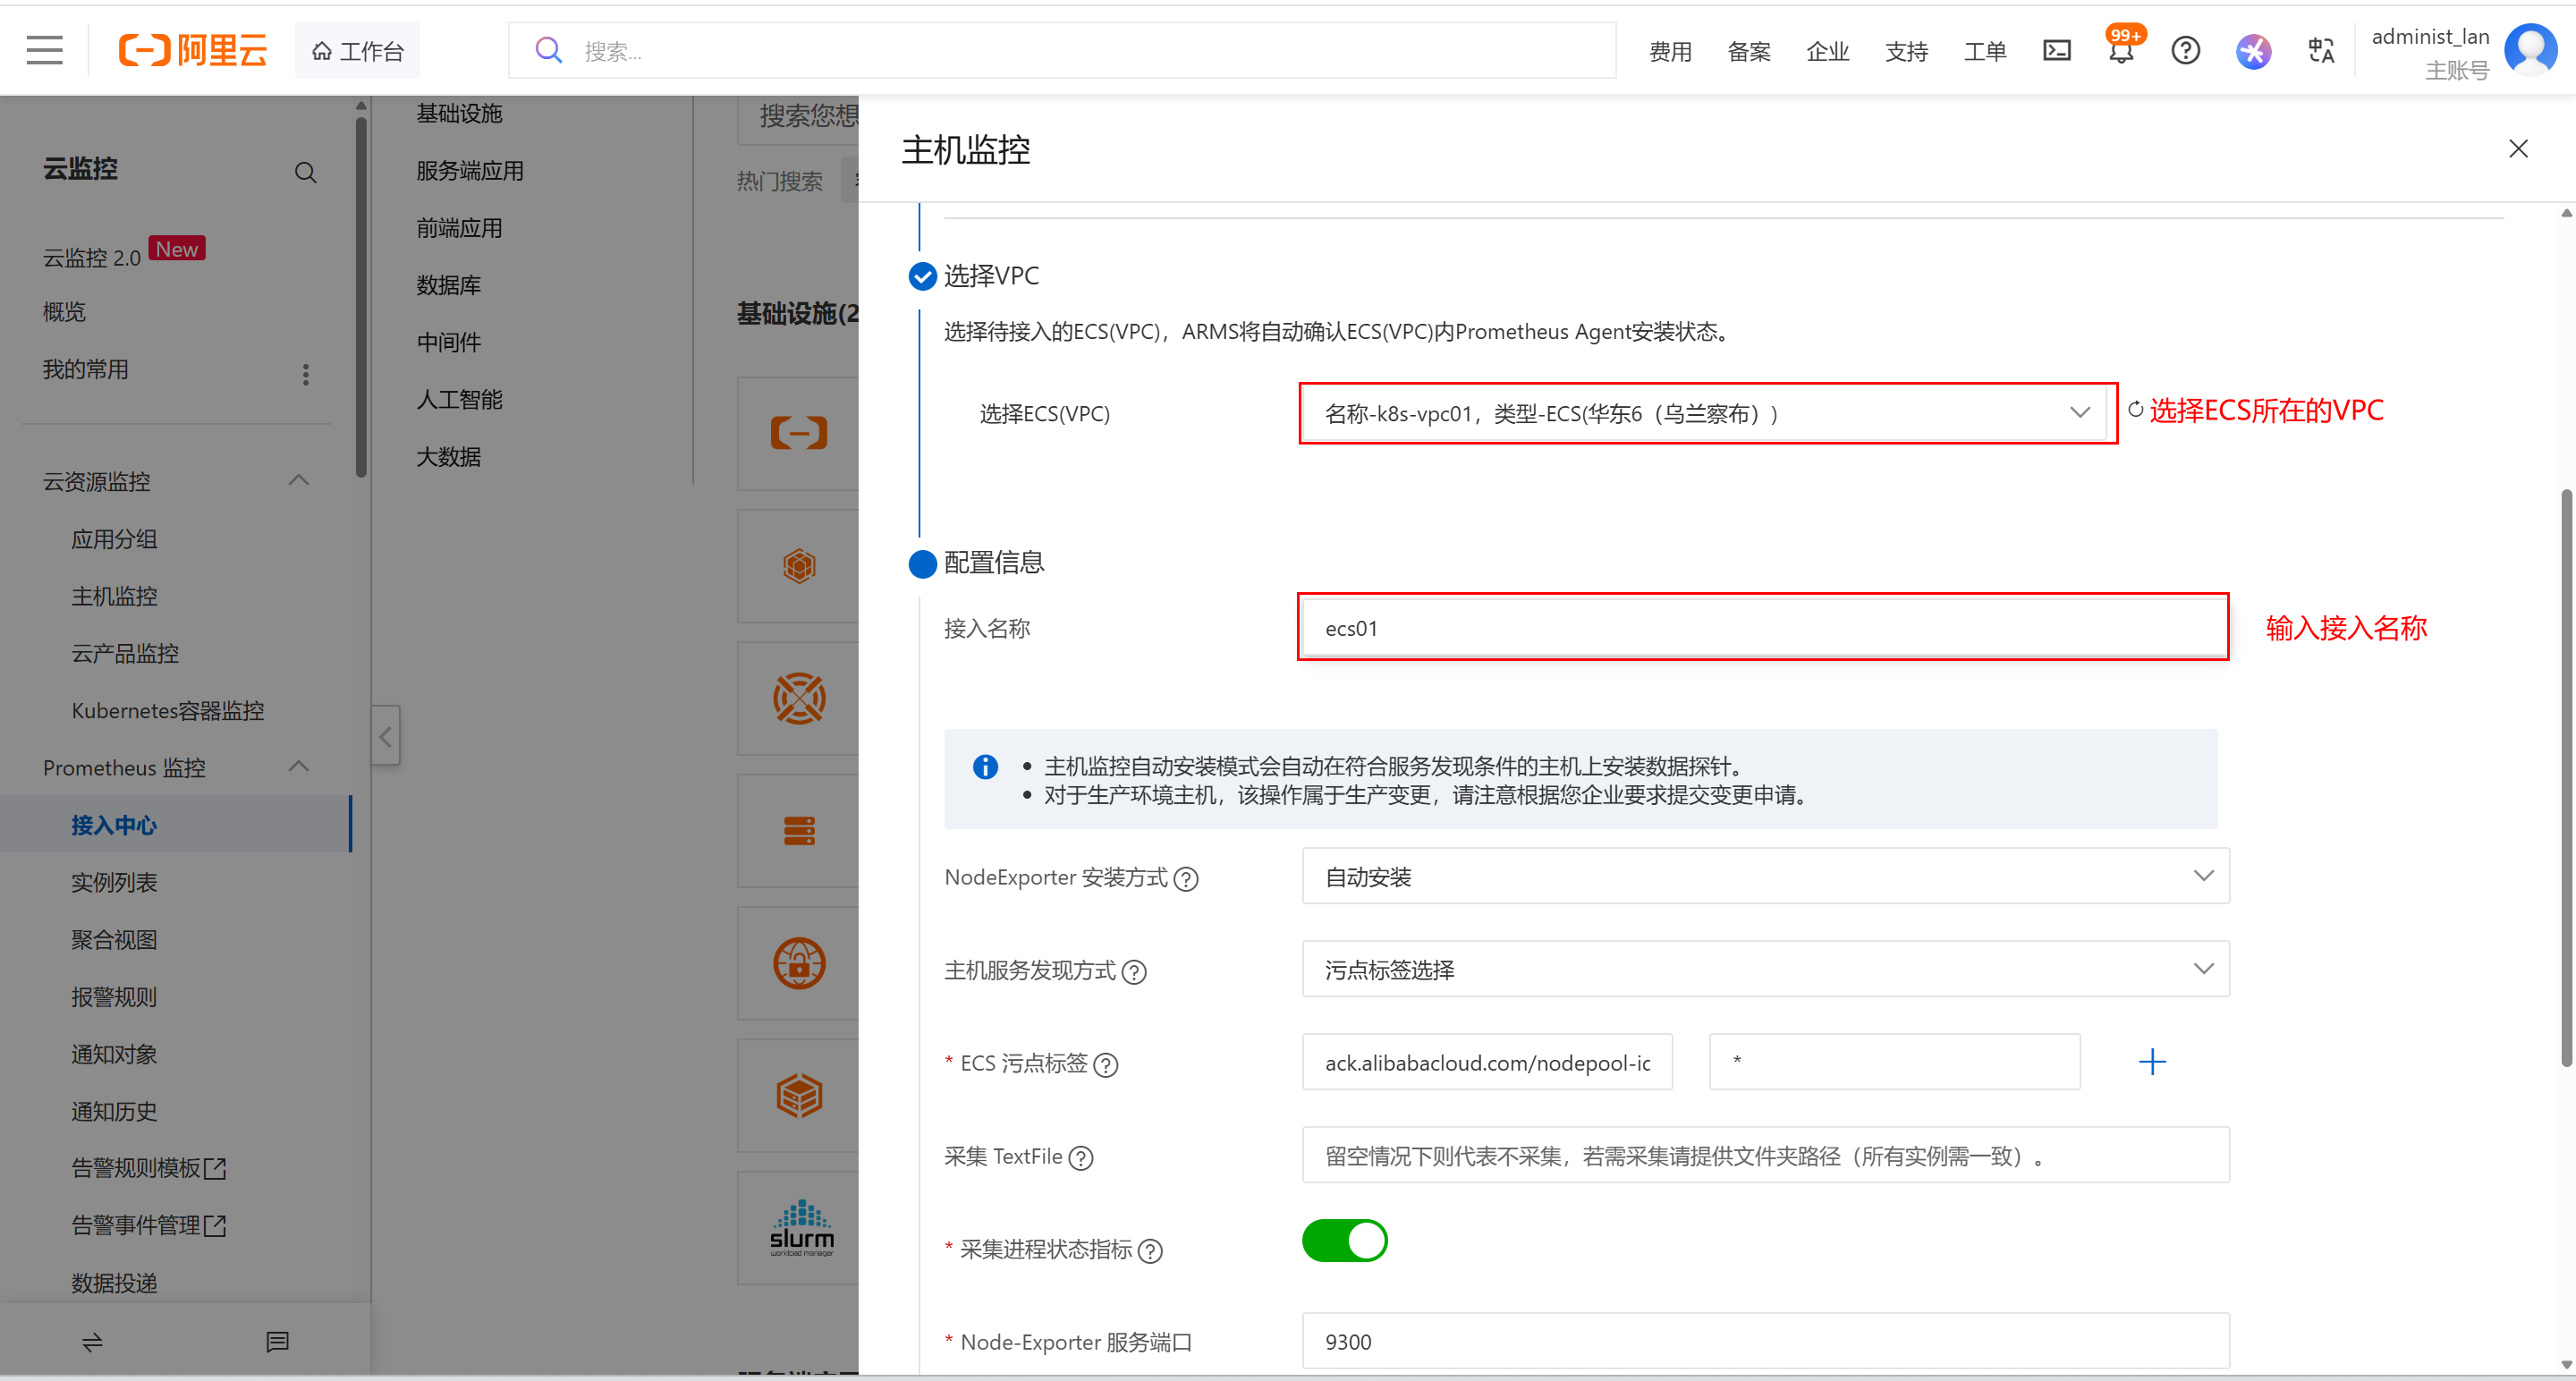
Task: Open 主机监控 in sidebar
Action: click(114, 597)
